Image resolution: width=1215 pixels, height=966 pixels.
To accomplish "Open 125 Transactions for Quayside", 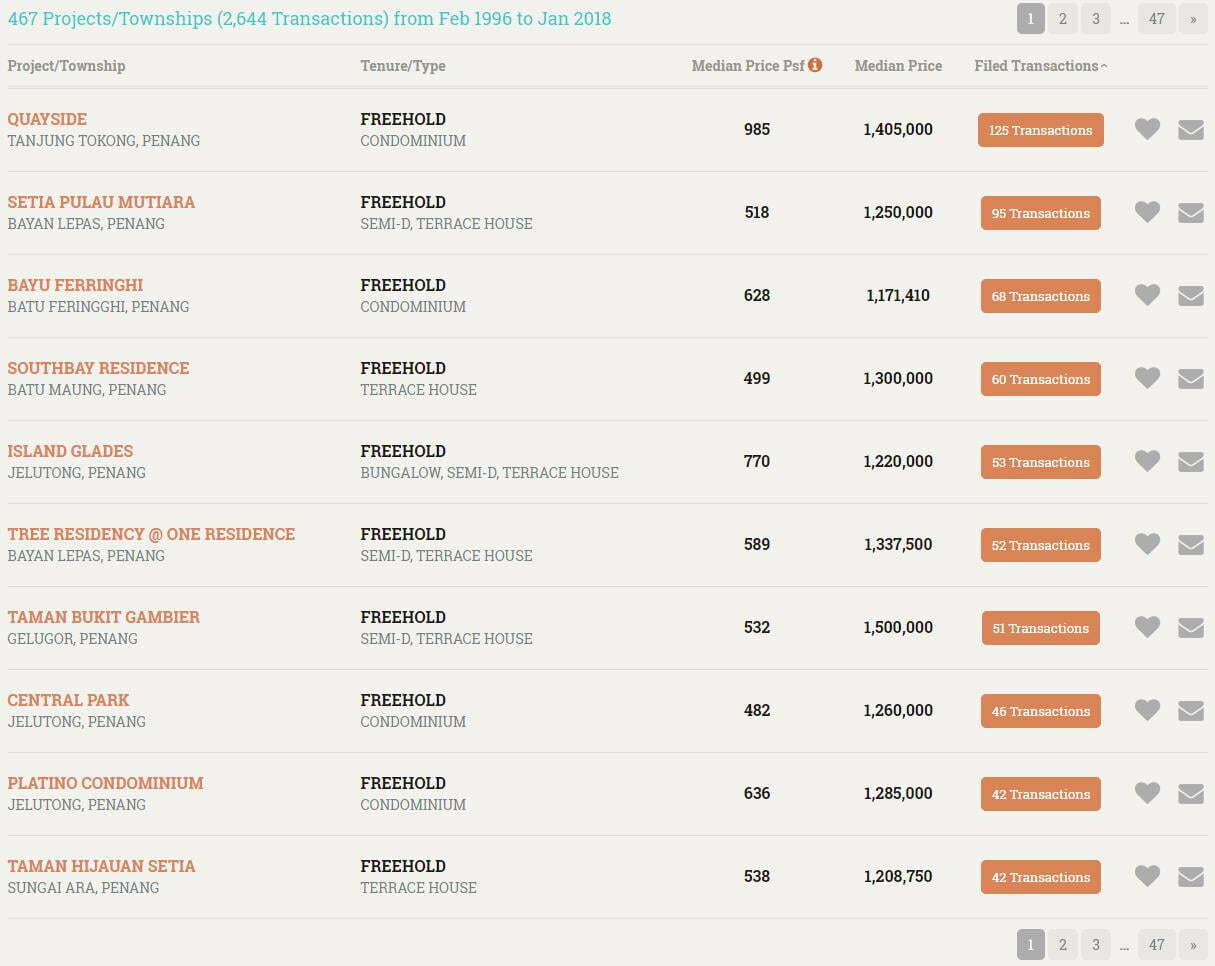I will (1040, 130).
